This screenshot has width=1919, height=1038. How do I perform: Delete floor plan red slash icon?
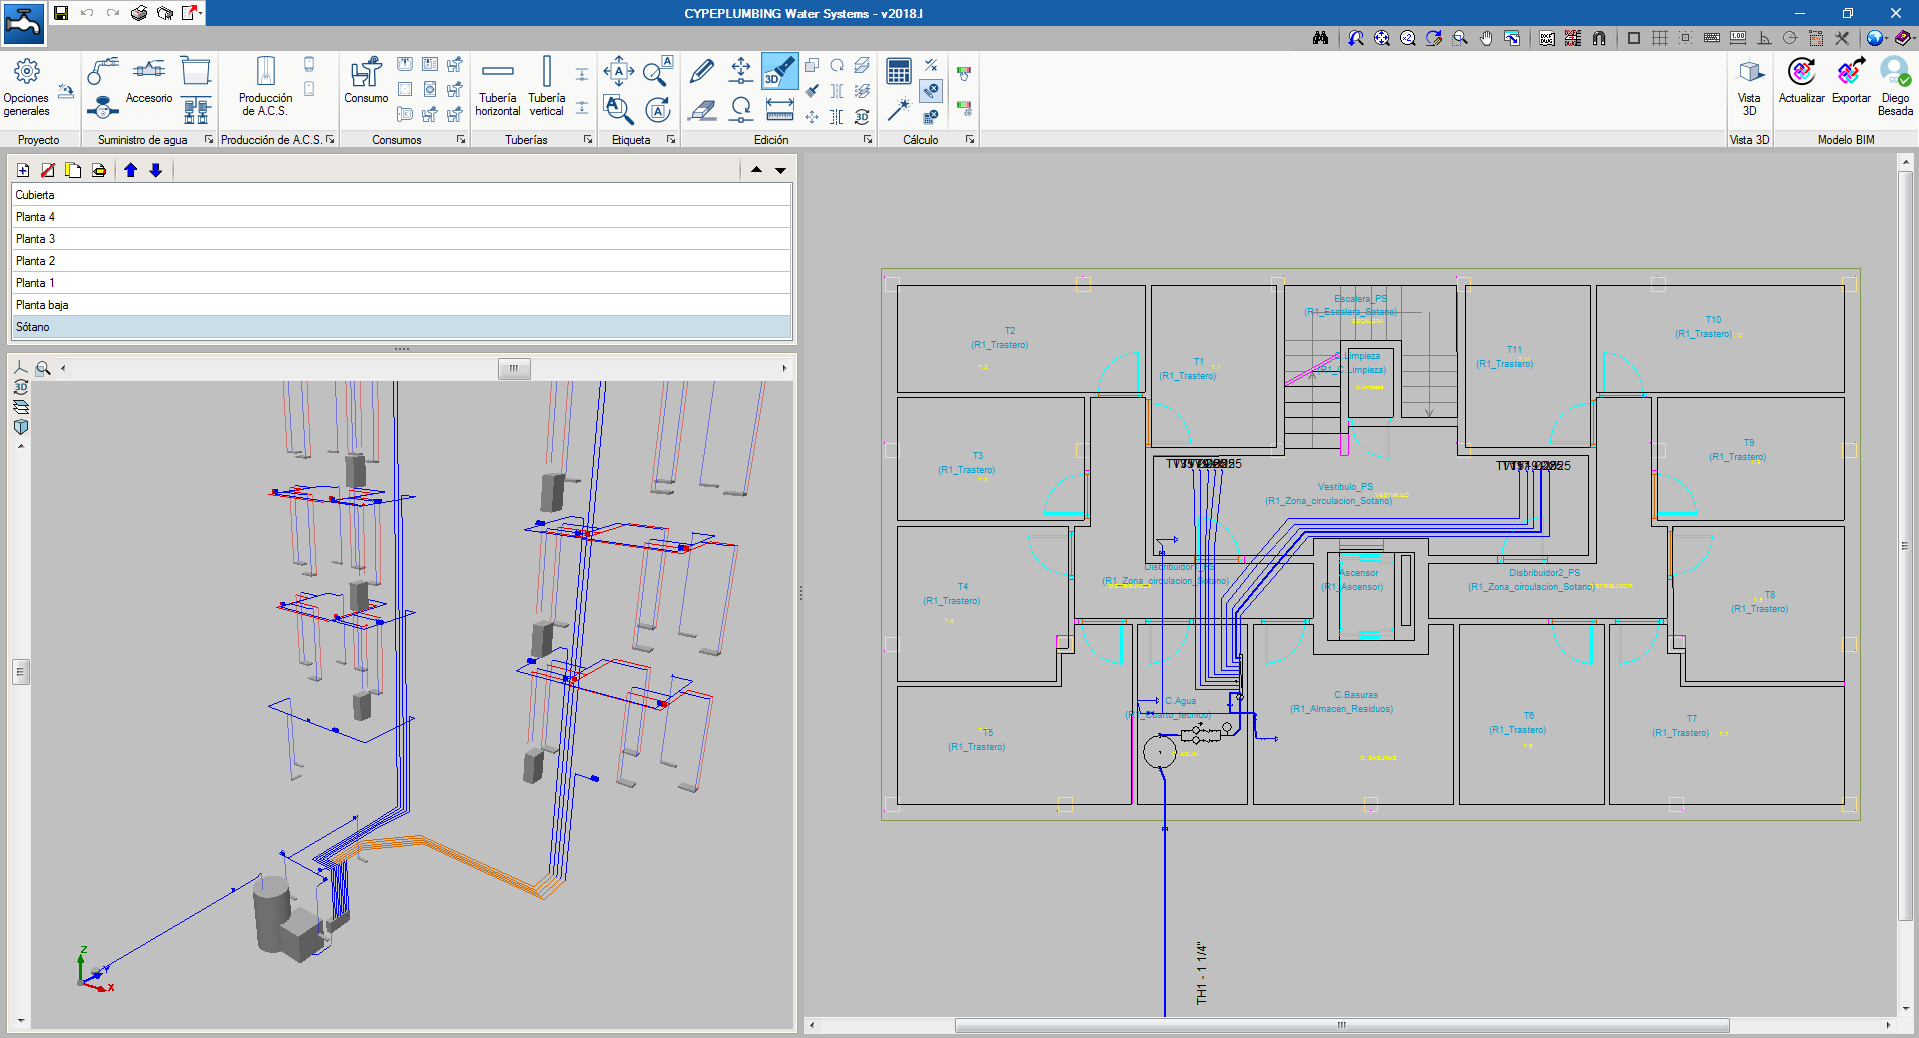click(x=48, y=170)
